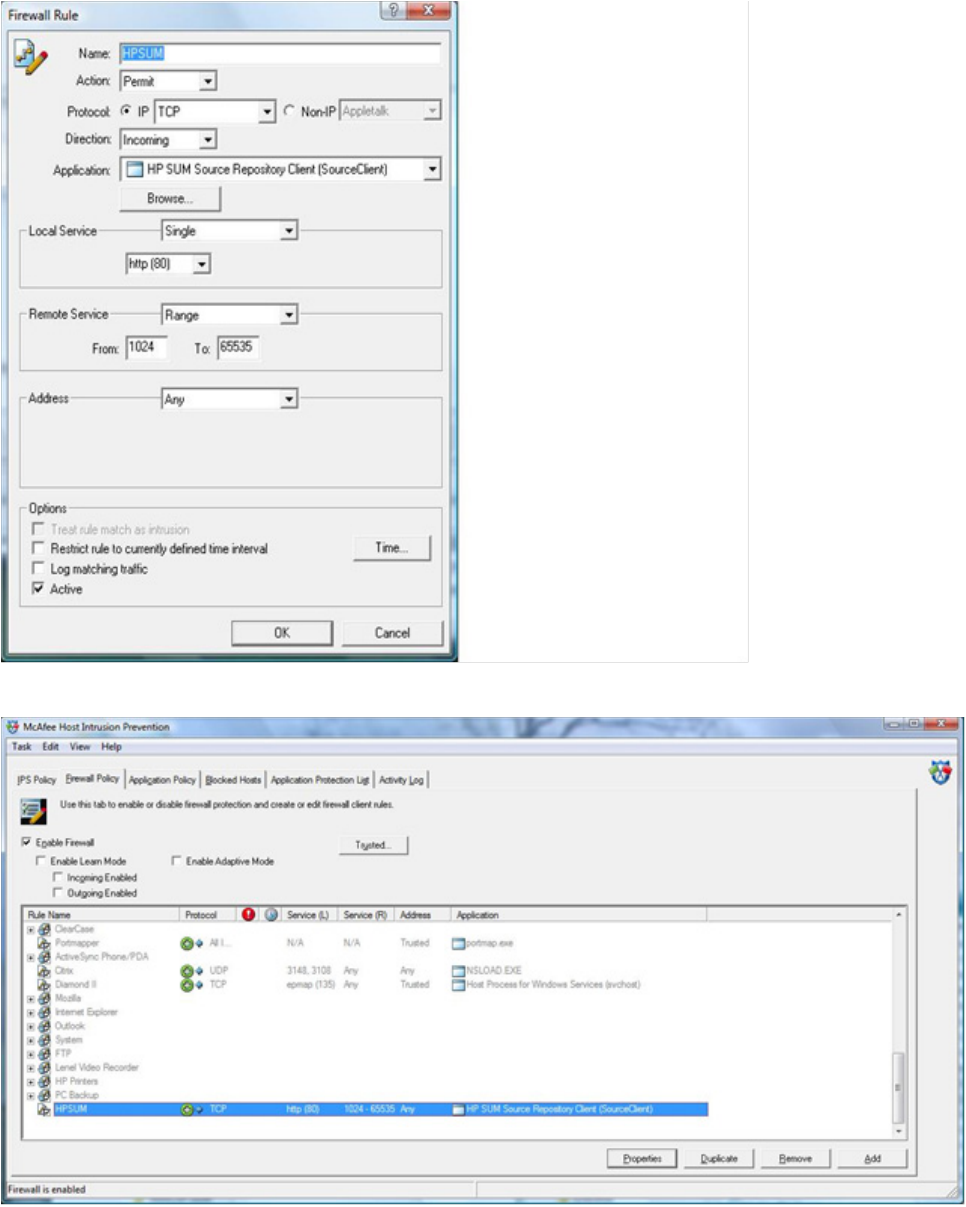
Task: Open the View menu
Action: coord(80,747)
